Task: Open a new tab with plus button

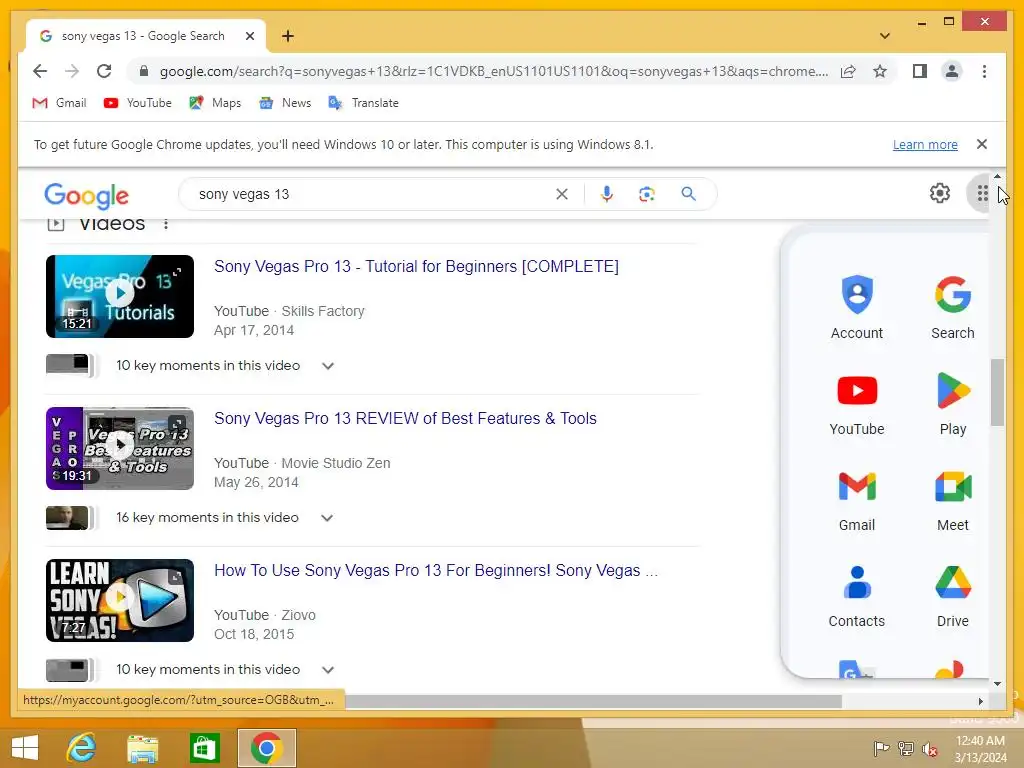Action: coord(287,36)
